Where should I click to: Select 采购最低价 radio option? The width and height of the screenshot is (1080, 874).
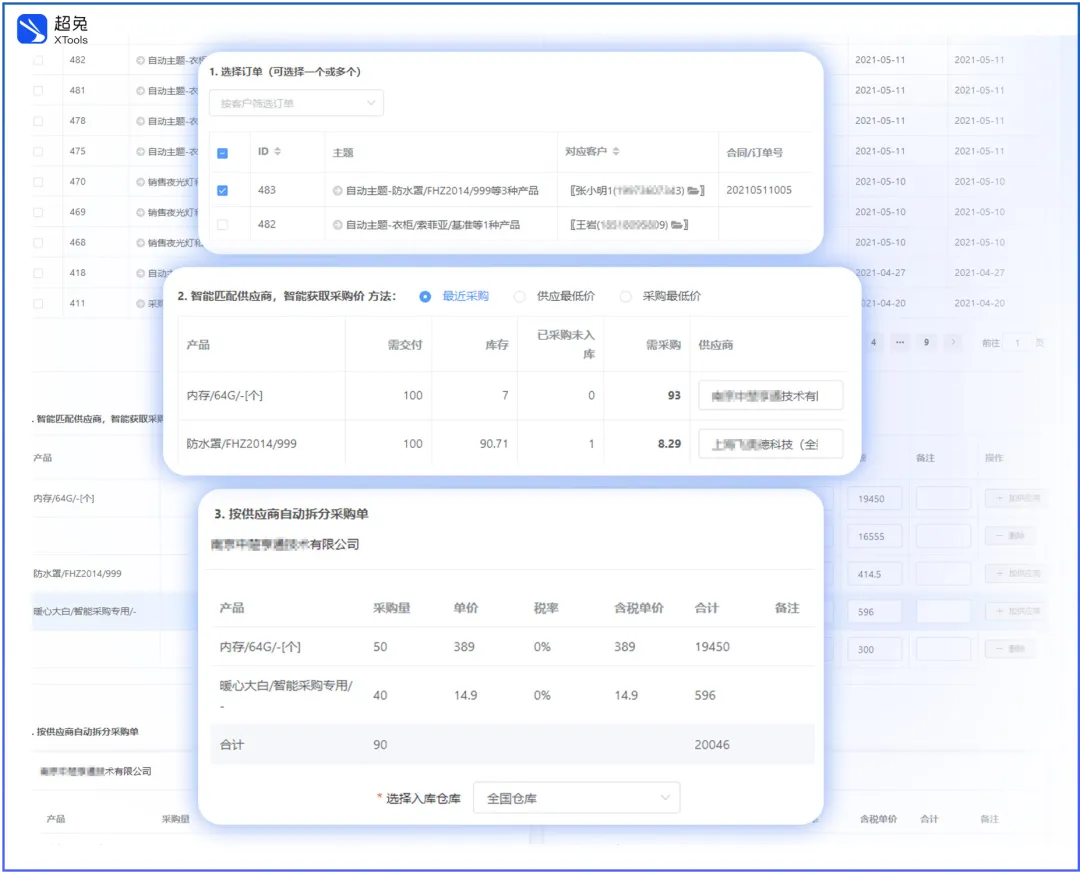point(625,297)
